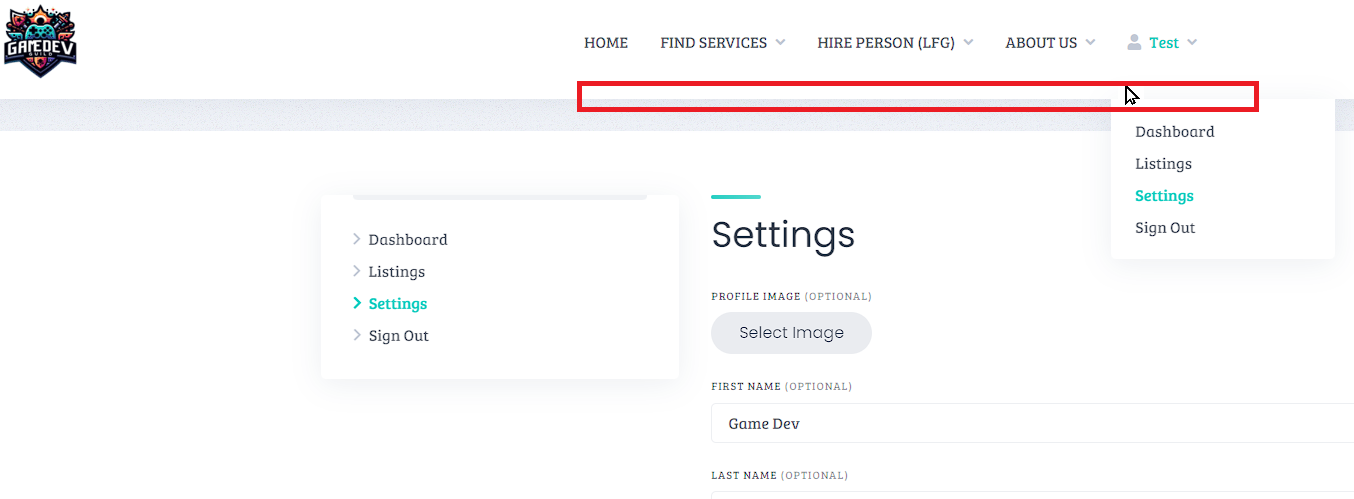Go to the HOME nav item
This screenshot has height=499, width=1354.
point(606,43)
